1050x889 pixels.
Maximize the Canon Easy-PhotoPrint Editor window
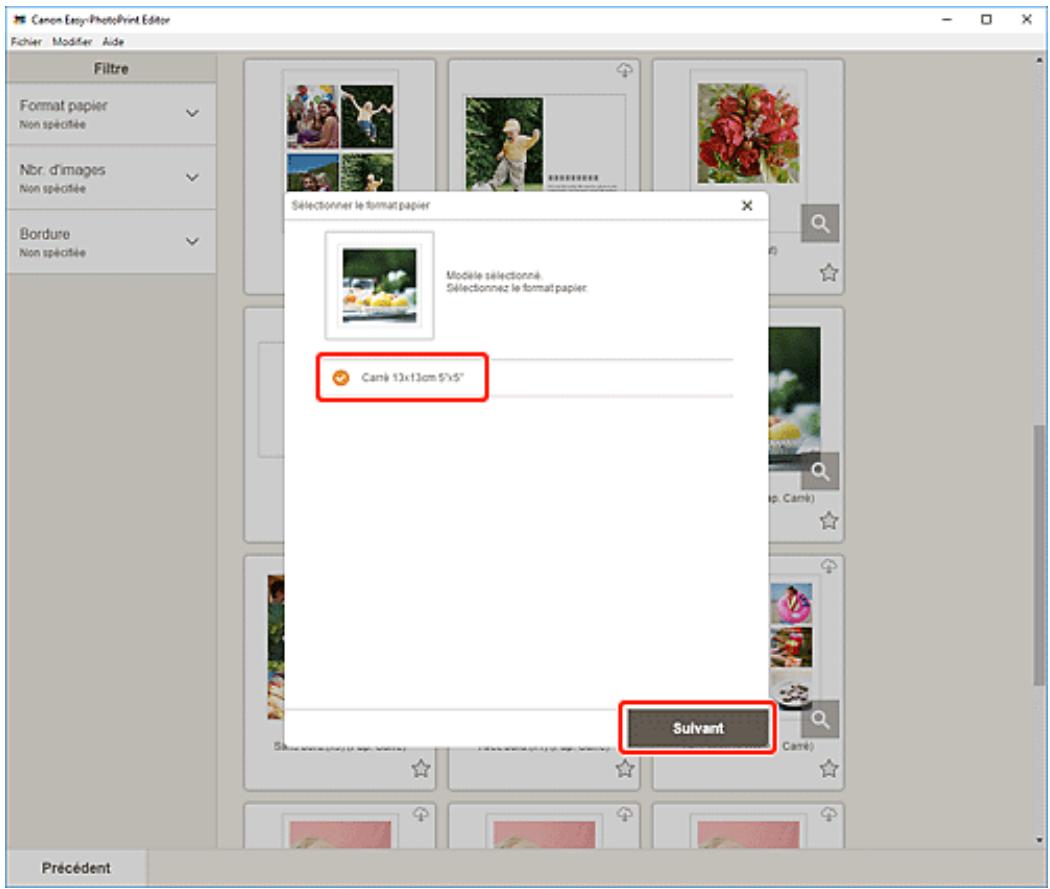(986, 19)
